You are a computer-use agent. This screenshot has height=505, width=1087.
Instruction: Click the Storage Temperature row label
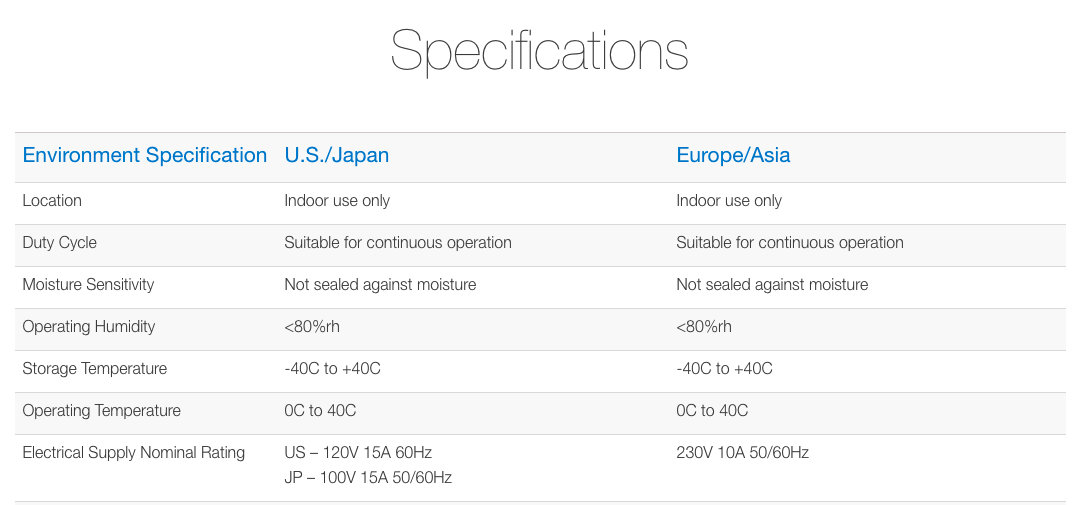click(94, 368)
